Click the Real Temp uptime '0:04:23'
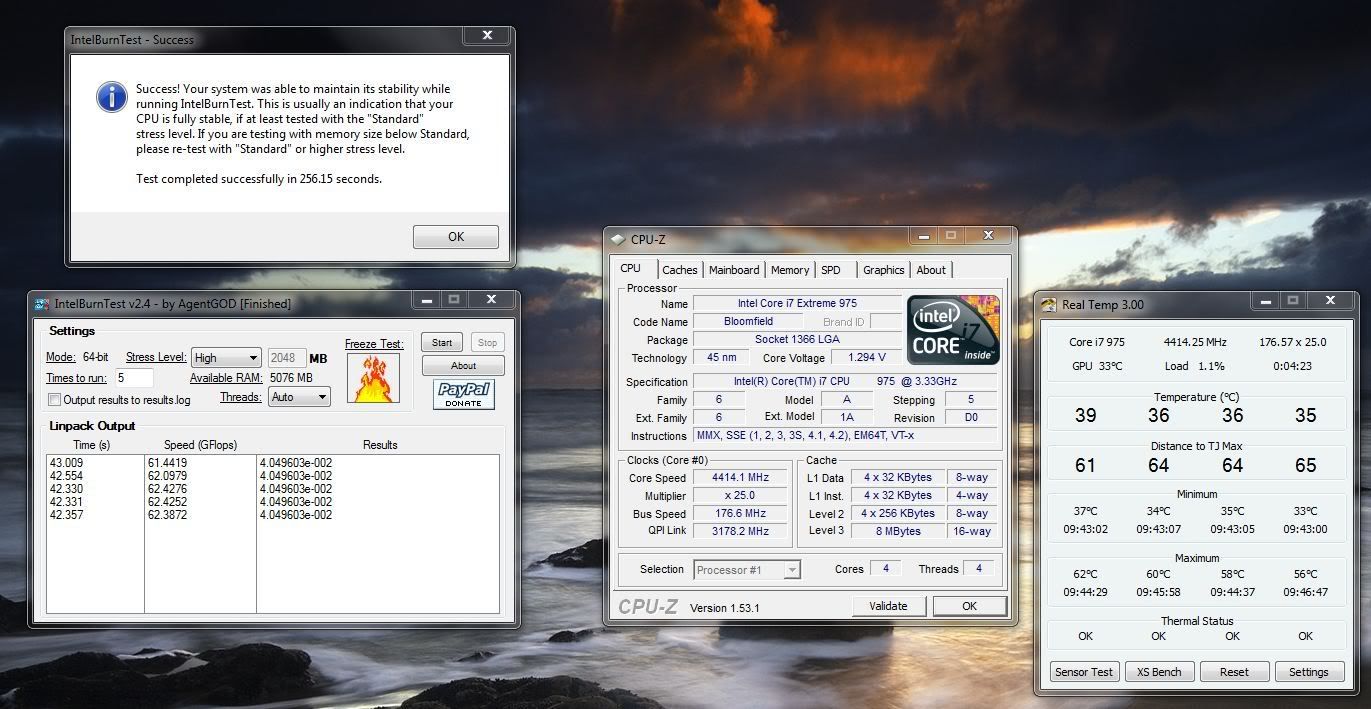The width and height of the screenshot is (1371, 709). click(1292, 366)
